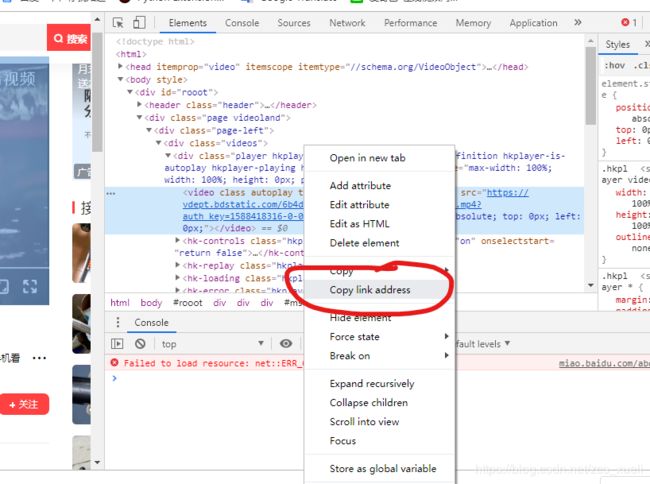Choose Edit as HTML
The image size is (650, 484).
click(x=359, y=224)
